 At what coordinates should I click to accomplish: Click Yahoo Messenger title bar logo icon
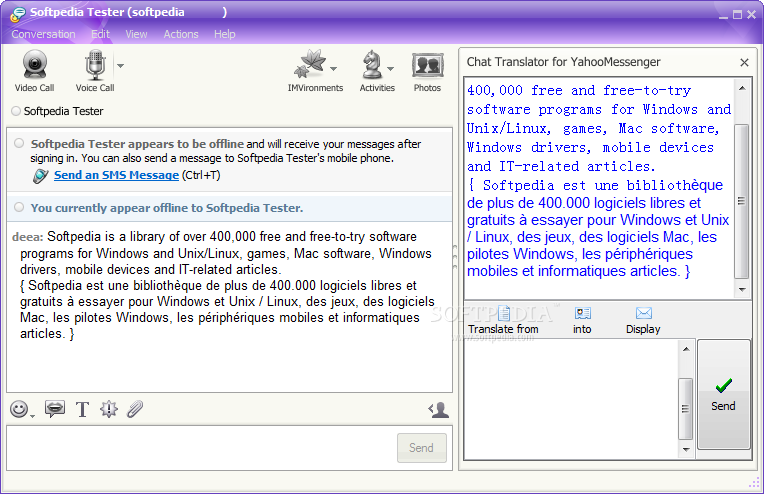[x=18, y=14]
